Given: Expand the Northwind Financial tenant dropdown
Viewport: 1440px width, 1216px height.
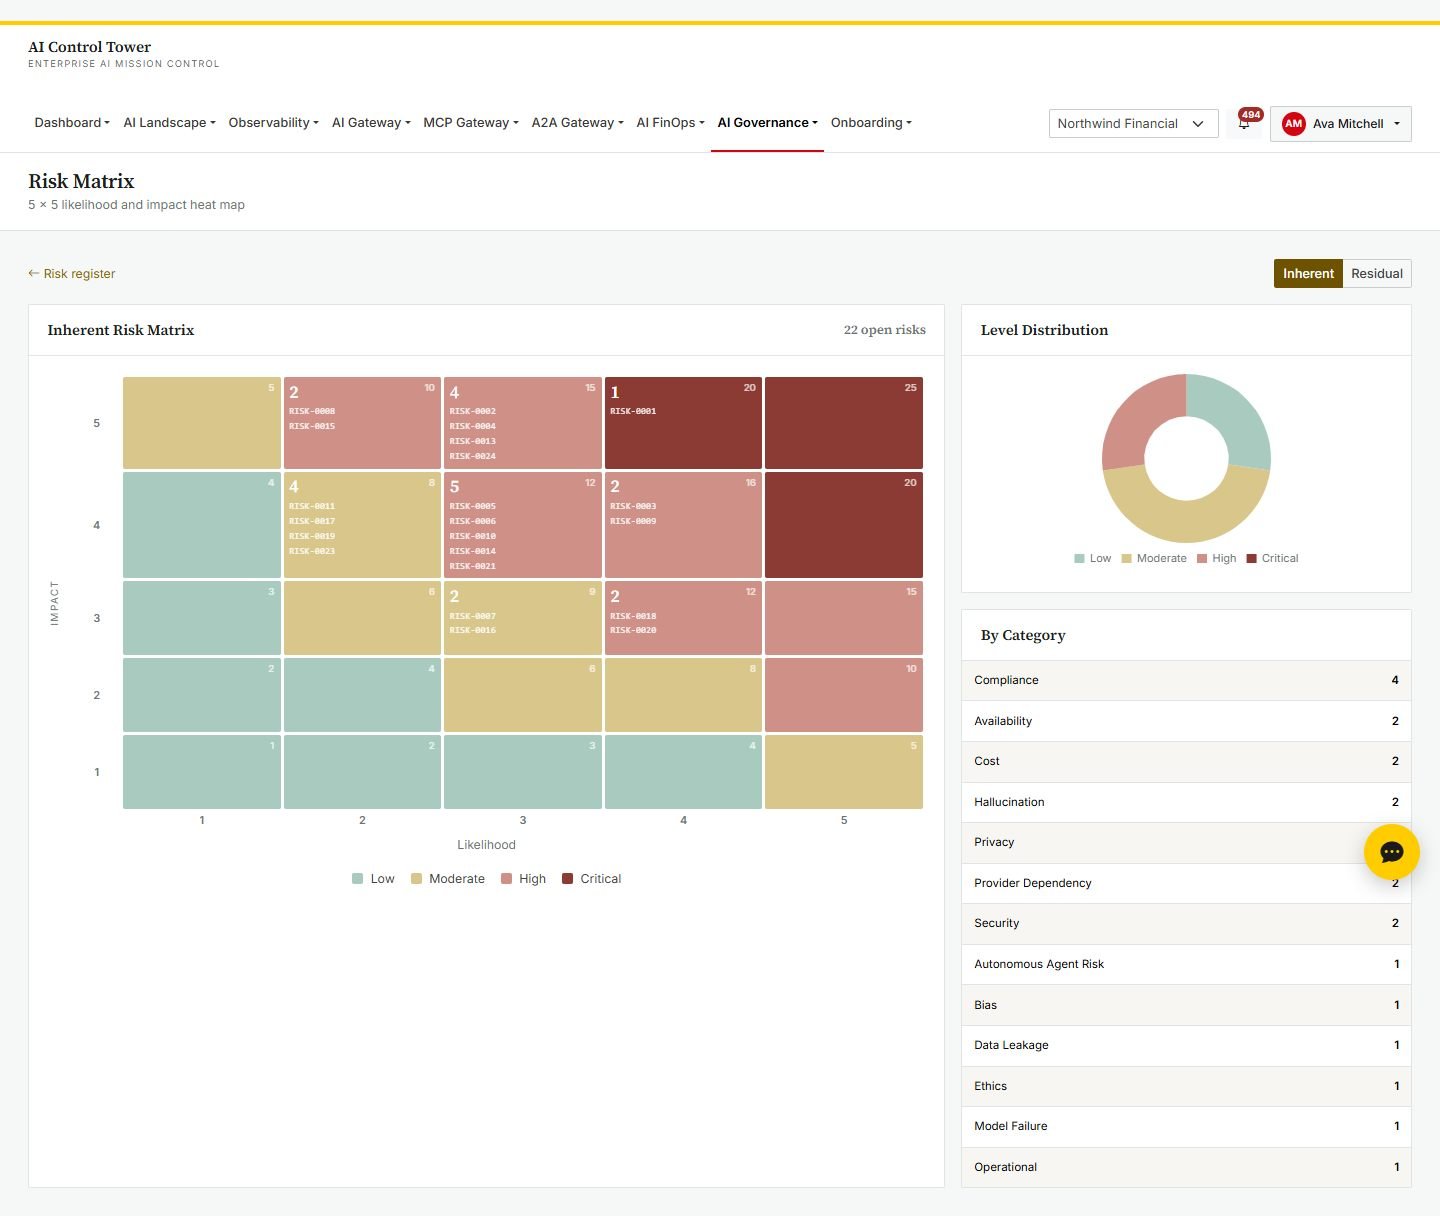Looking at the screenshot, I should 1133,124.
